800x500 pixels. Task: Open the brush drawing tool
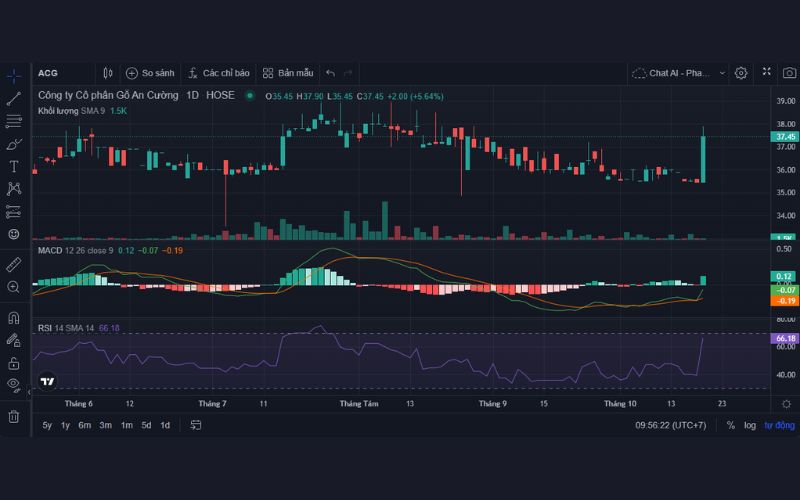(14, 144)
